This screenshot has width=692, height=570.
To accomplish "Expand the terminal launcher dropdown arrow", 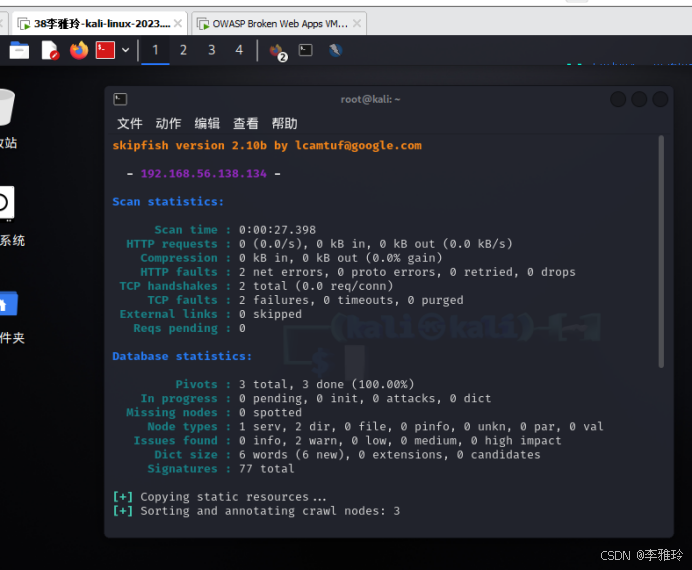I will 125,50.
